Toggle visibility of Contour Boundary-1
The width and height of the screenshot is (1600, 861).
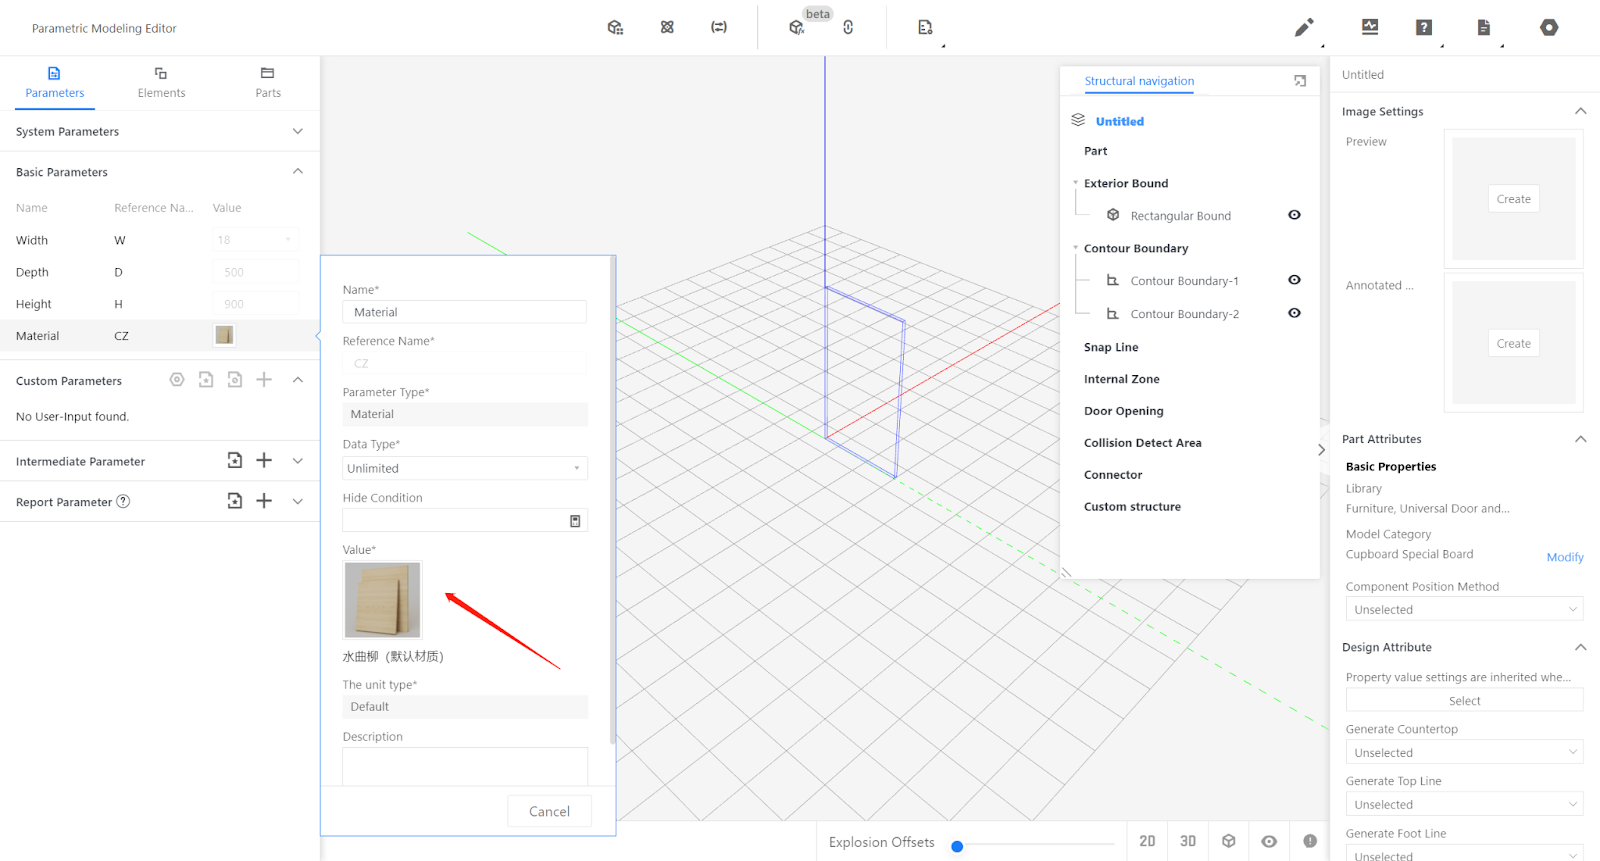pyautogui.click(x=1294, y=280)
